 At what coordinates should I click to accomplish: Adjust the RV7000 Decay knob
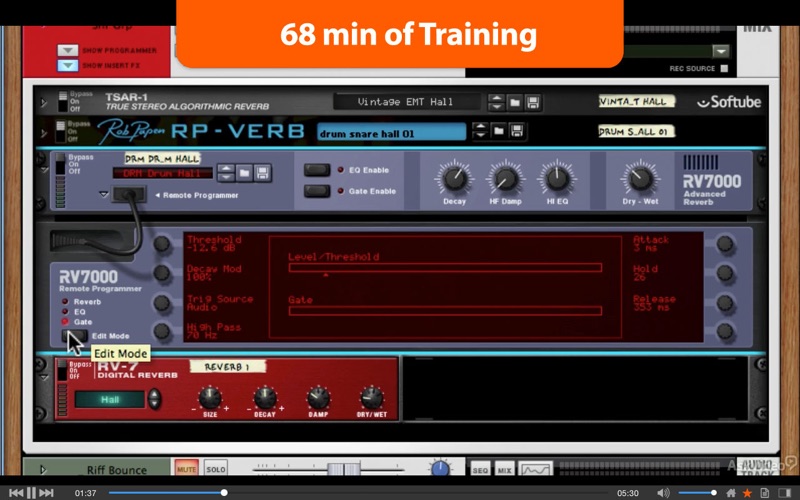click(454, 179)
